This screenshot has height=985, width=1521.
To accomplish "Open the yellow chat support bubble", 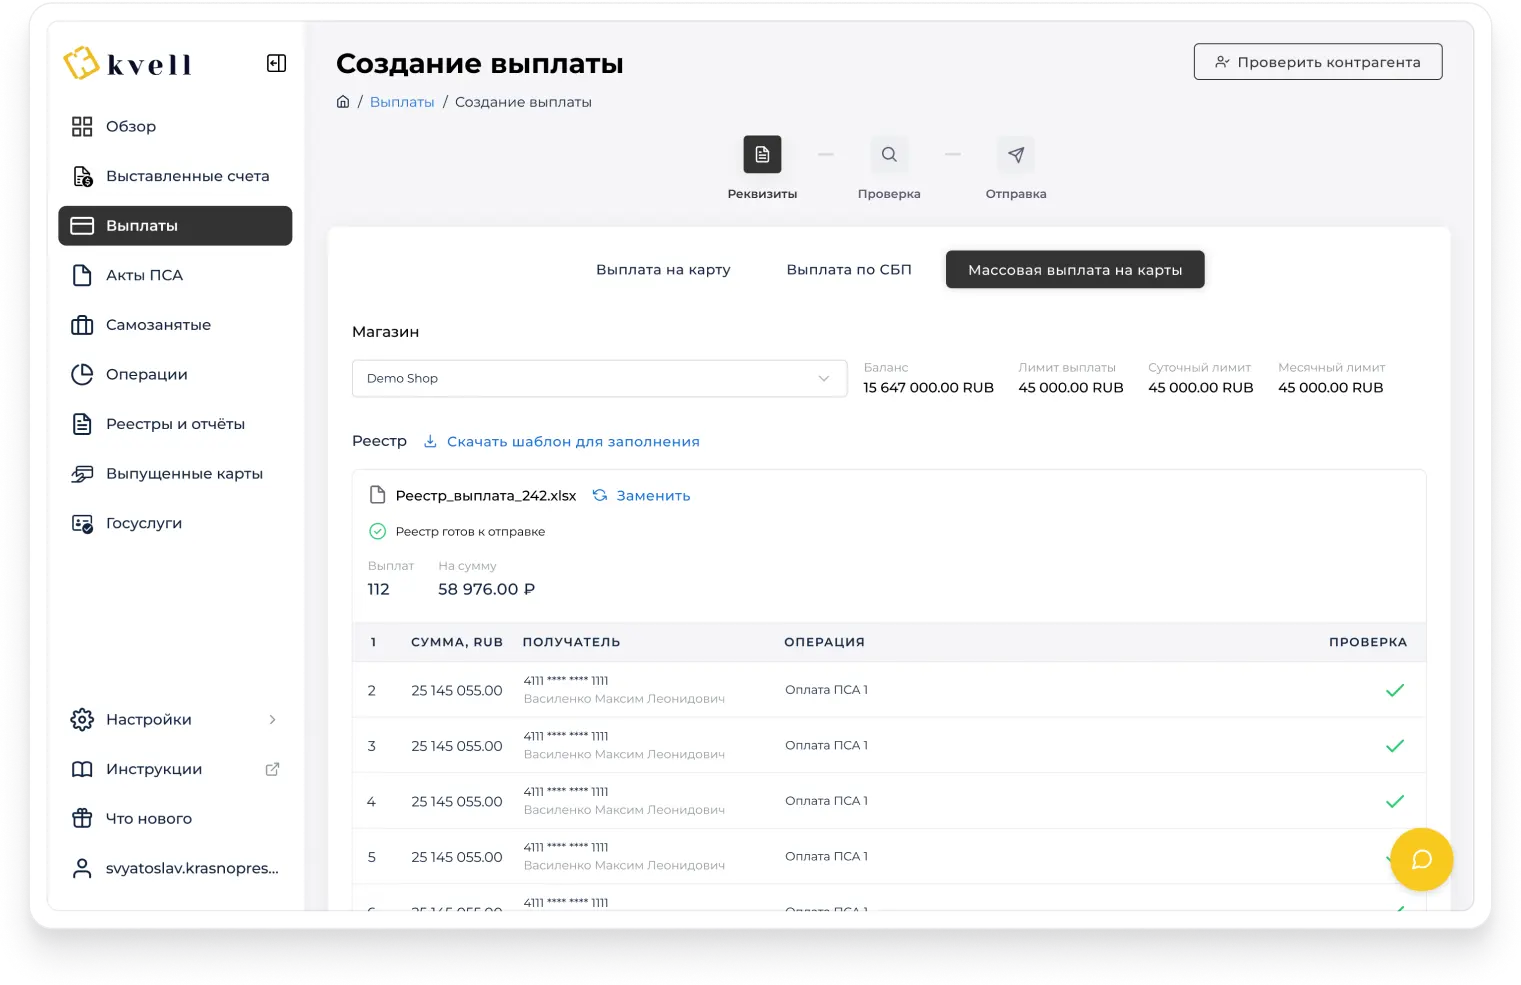I will [x=1421, y=860].
